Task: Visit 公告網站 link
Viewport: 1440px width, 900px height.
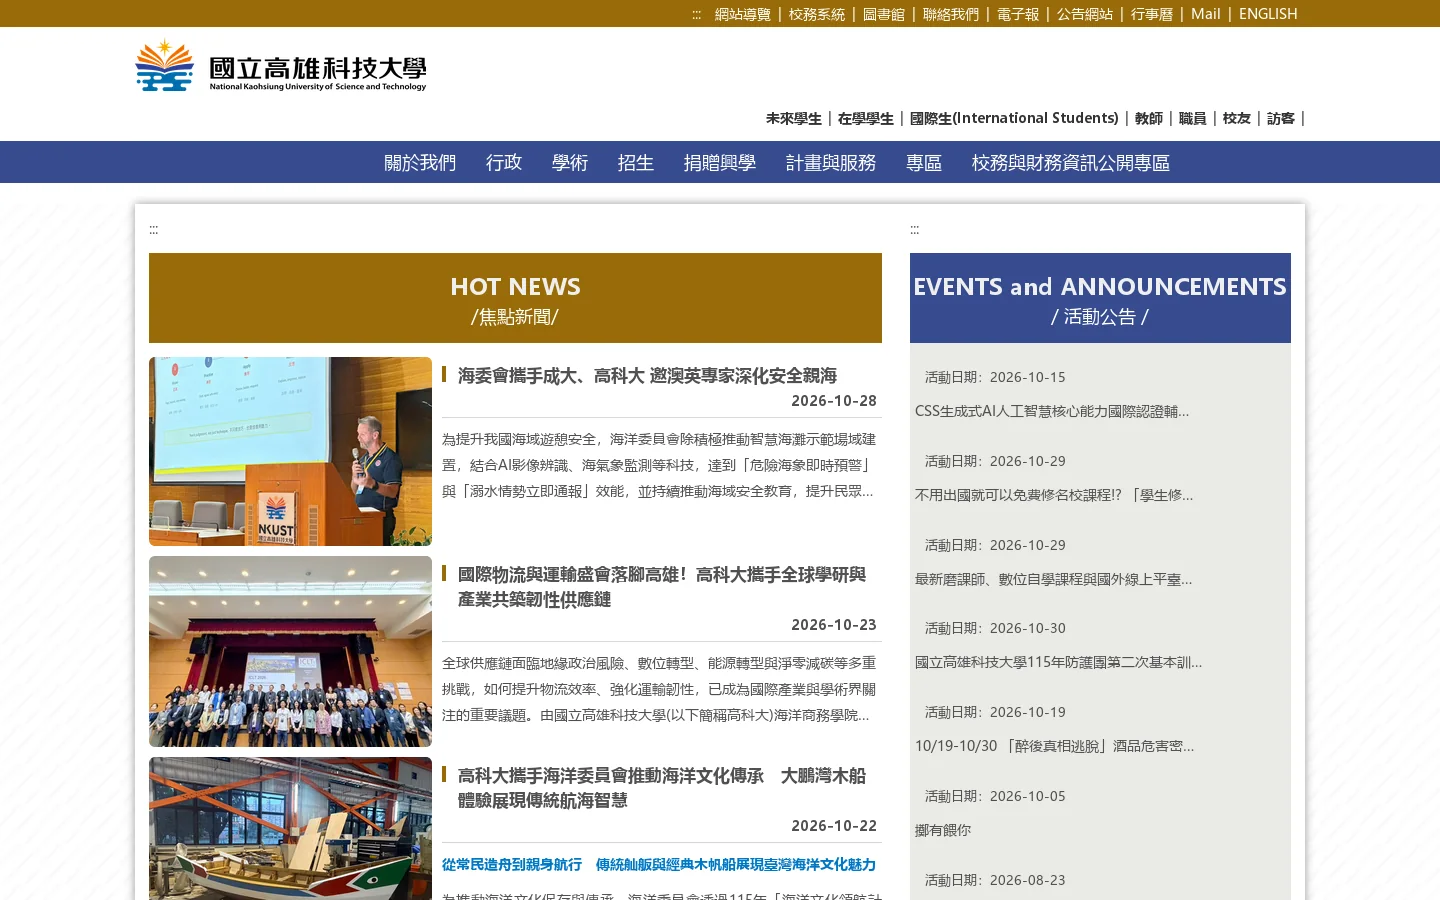Action: pos(1085,14)
